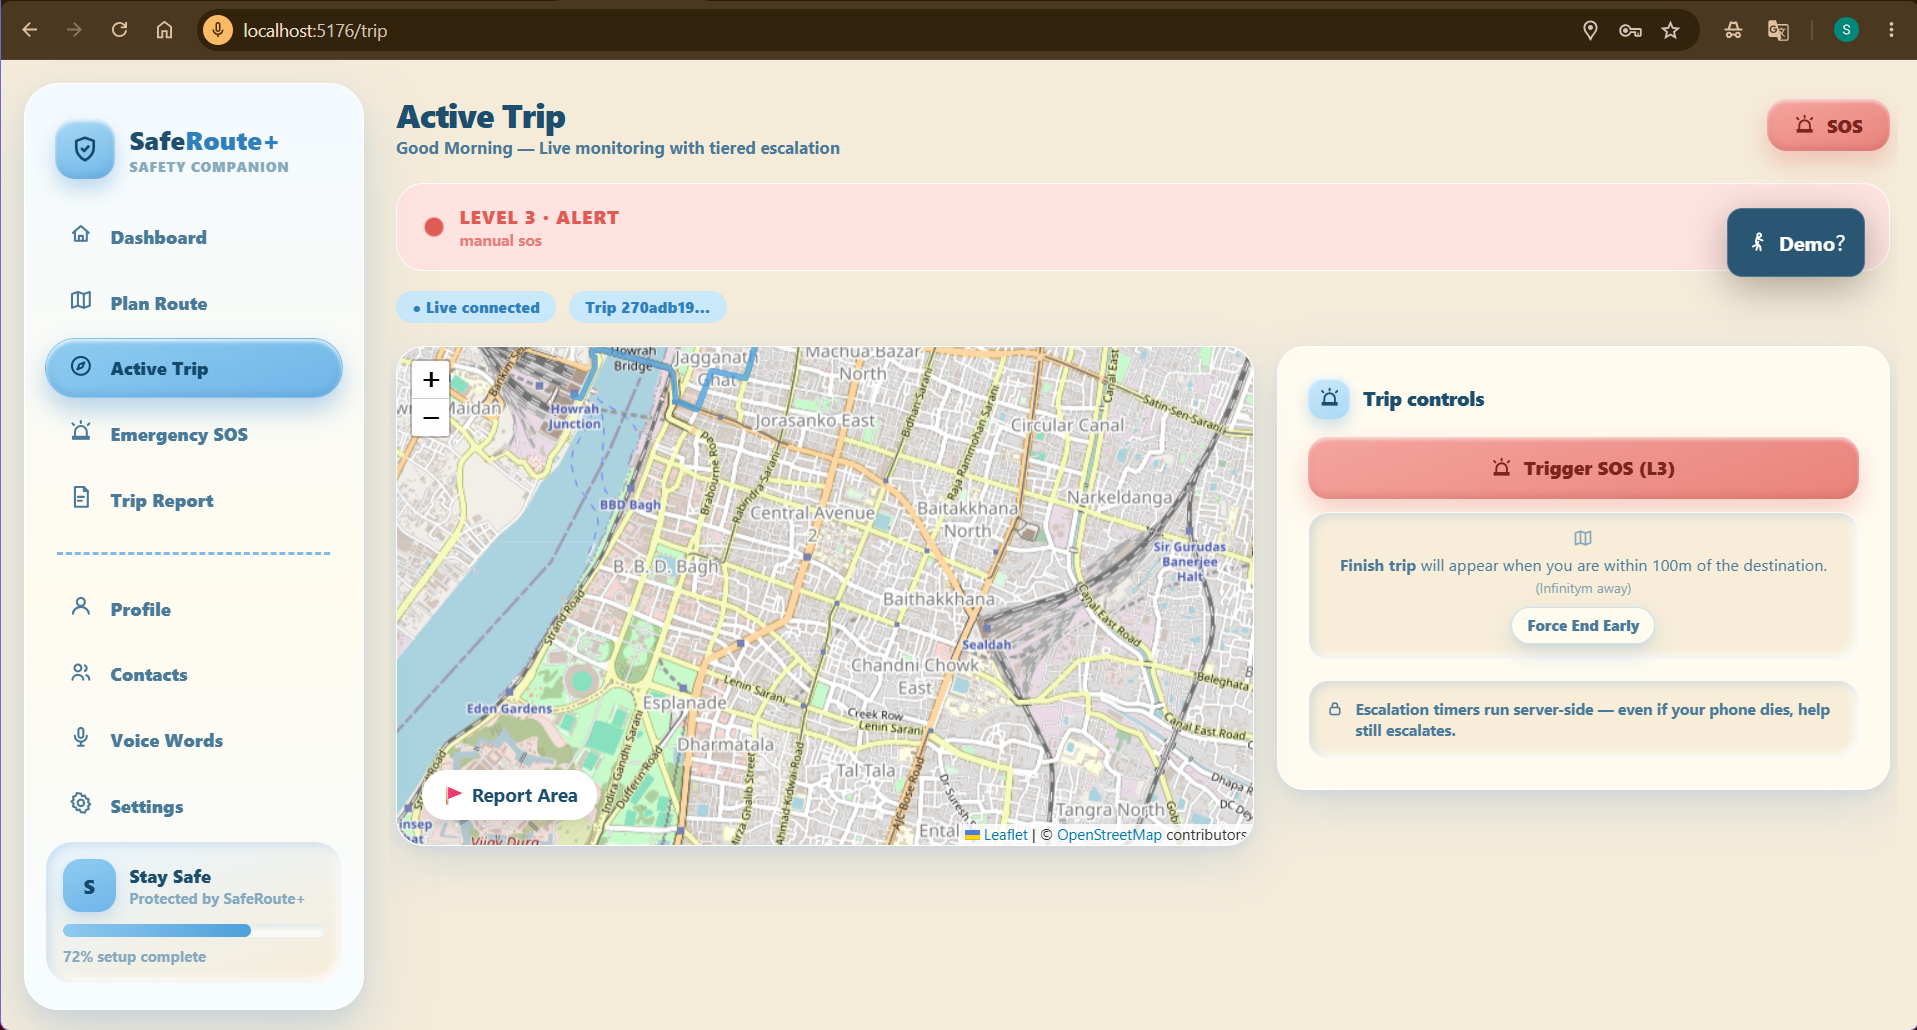Open Contacts in sidebar
Viewport: 1917px width, 1030px height.
tap(193, 674)
